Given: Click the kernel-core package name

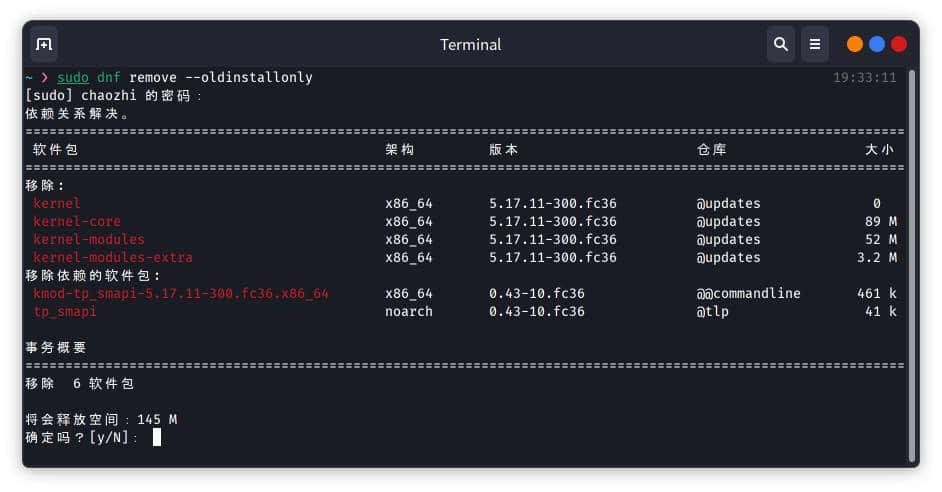Looking at the screenshot, I should pos(77,221).
